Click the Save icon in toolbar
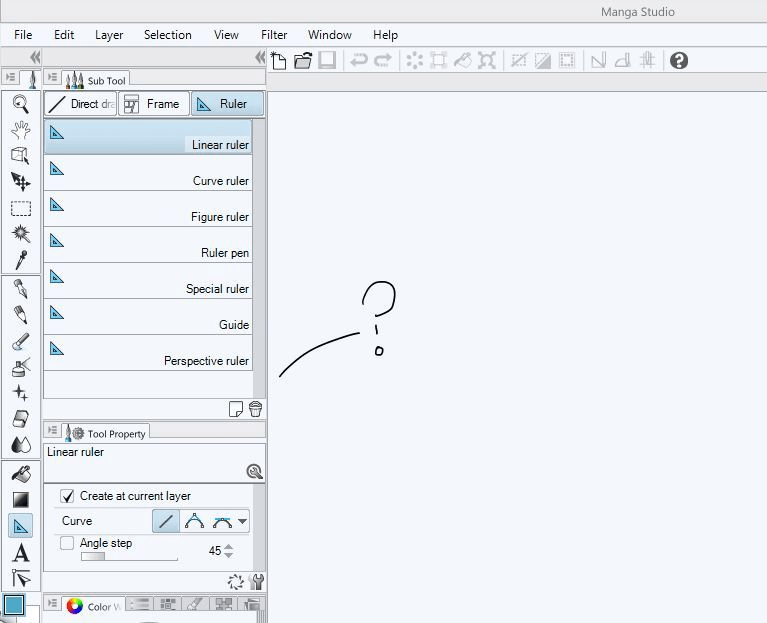767x623 pixels. pyautogui.click(x=327, y=61)
